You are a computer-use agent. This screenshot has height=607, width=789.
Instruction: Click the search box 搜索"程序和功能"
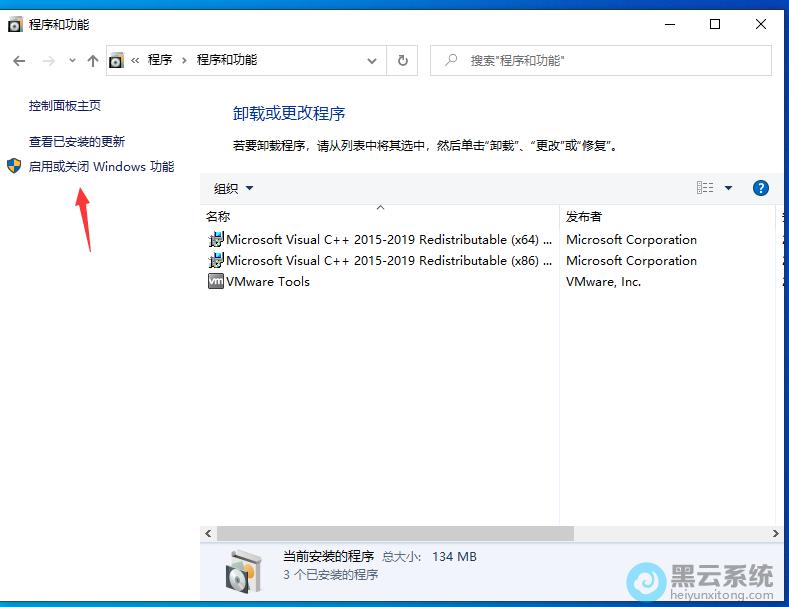[x=601, y=61]
